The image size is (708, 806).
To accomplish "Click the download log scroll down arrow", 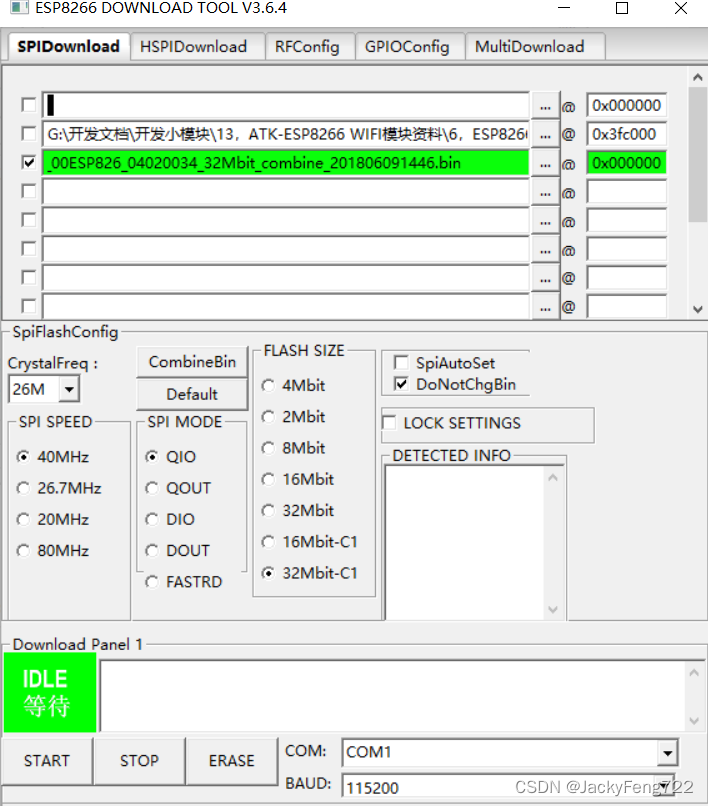I will point(694,721).
